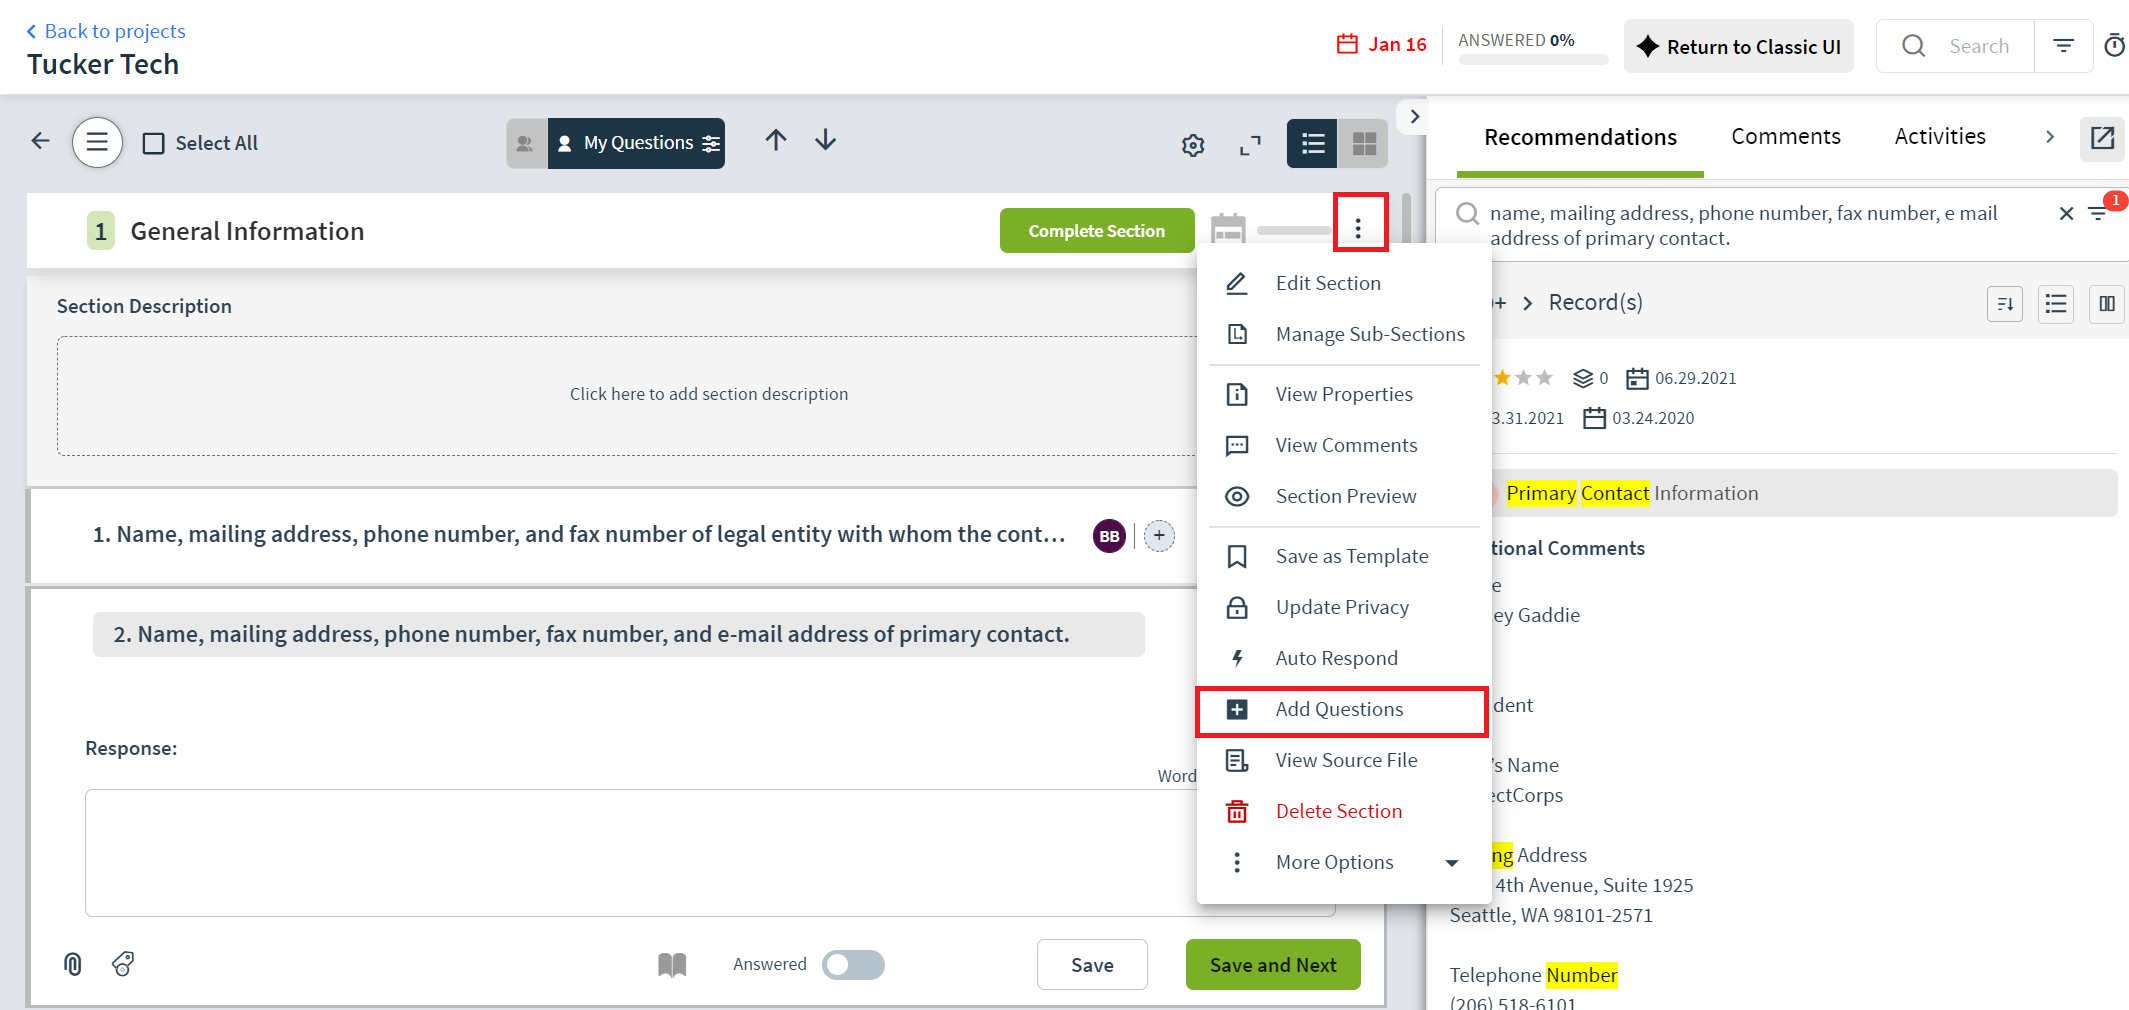Screen dimensions: 2129x1010
Task: Add assignee with plus icon on question 1
Action: (1159, 536)
